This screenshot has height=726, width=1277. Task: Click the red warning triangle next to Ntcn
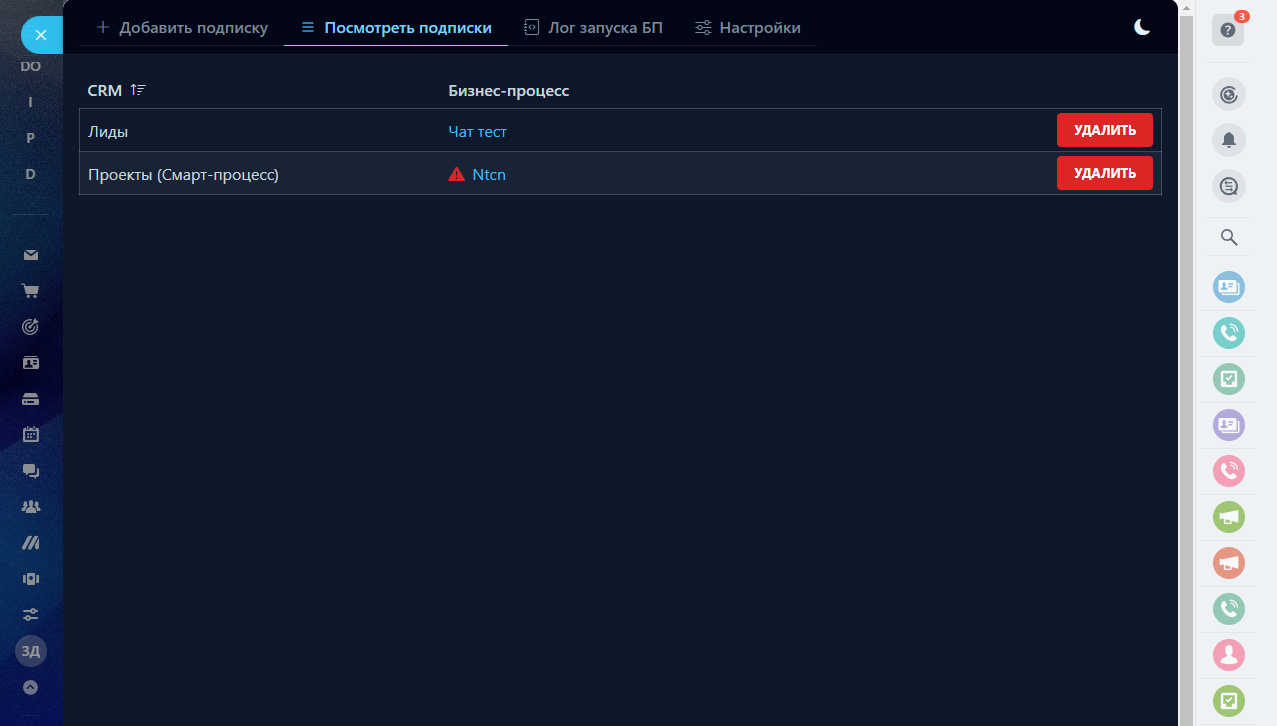[456, 174]
